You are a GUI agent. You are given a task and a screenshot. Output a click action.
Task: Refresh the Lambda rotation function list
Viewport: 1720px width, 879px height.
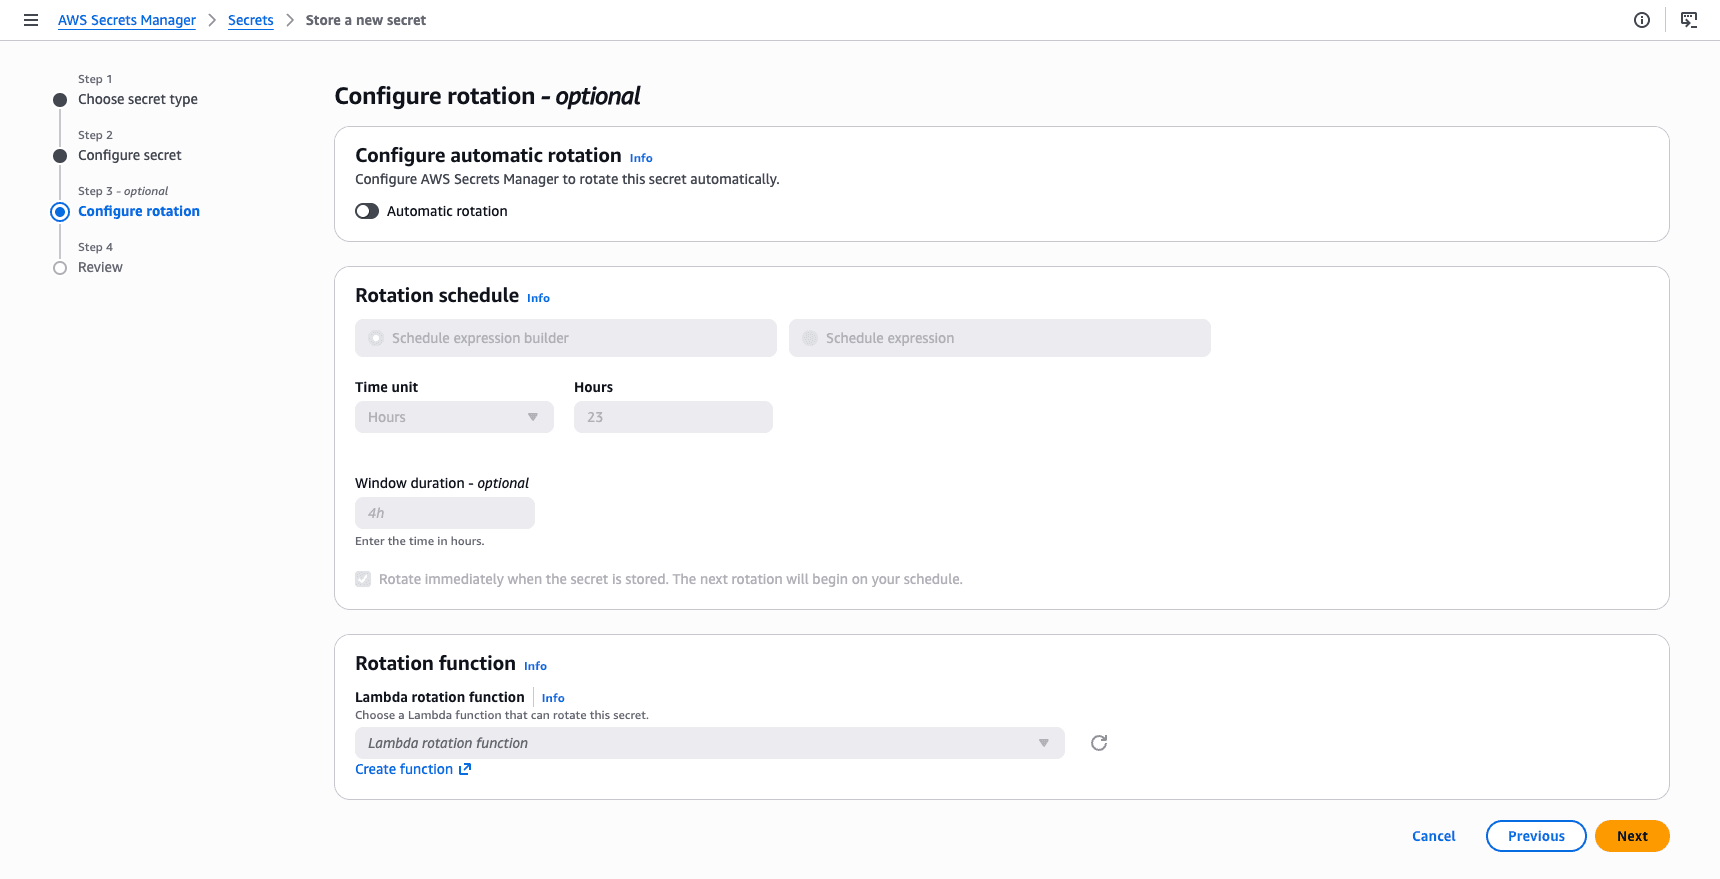1099,743
